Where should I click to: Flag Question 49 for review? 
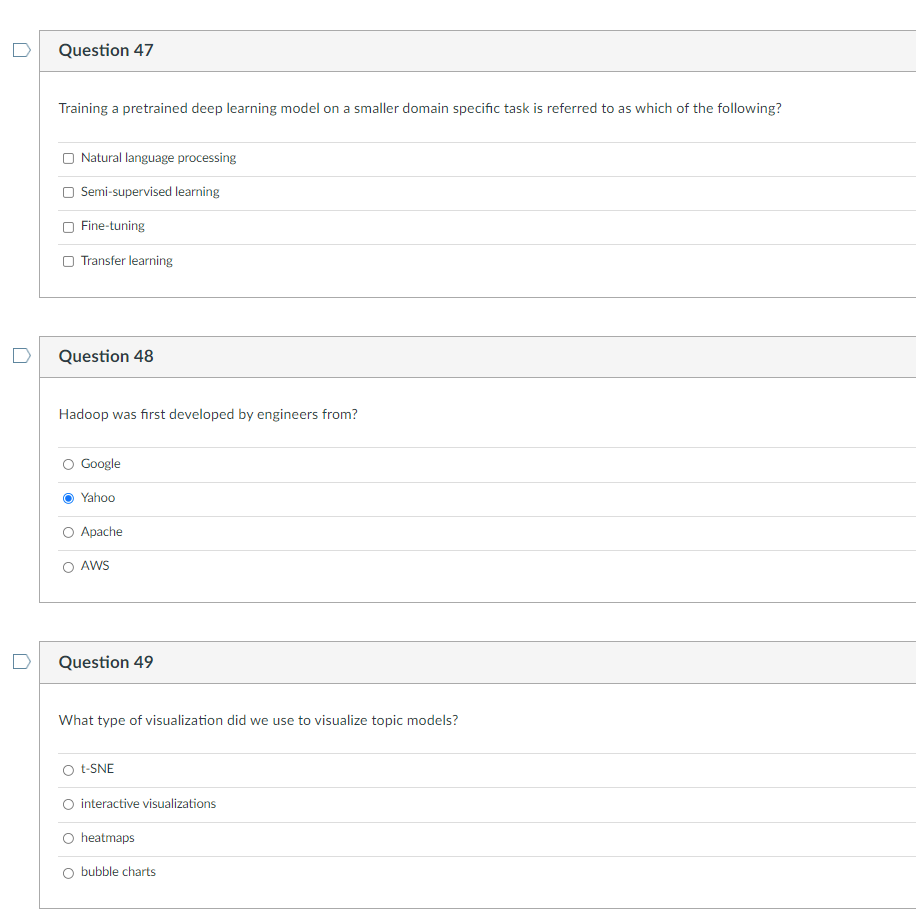[x=21, y=662]
